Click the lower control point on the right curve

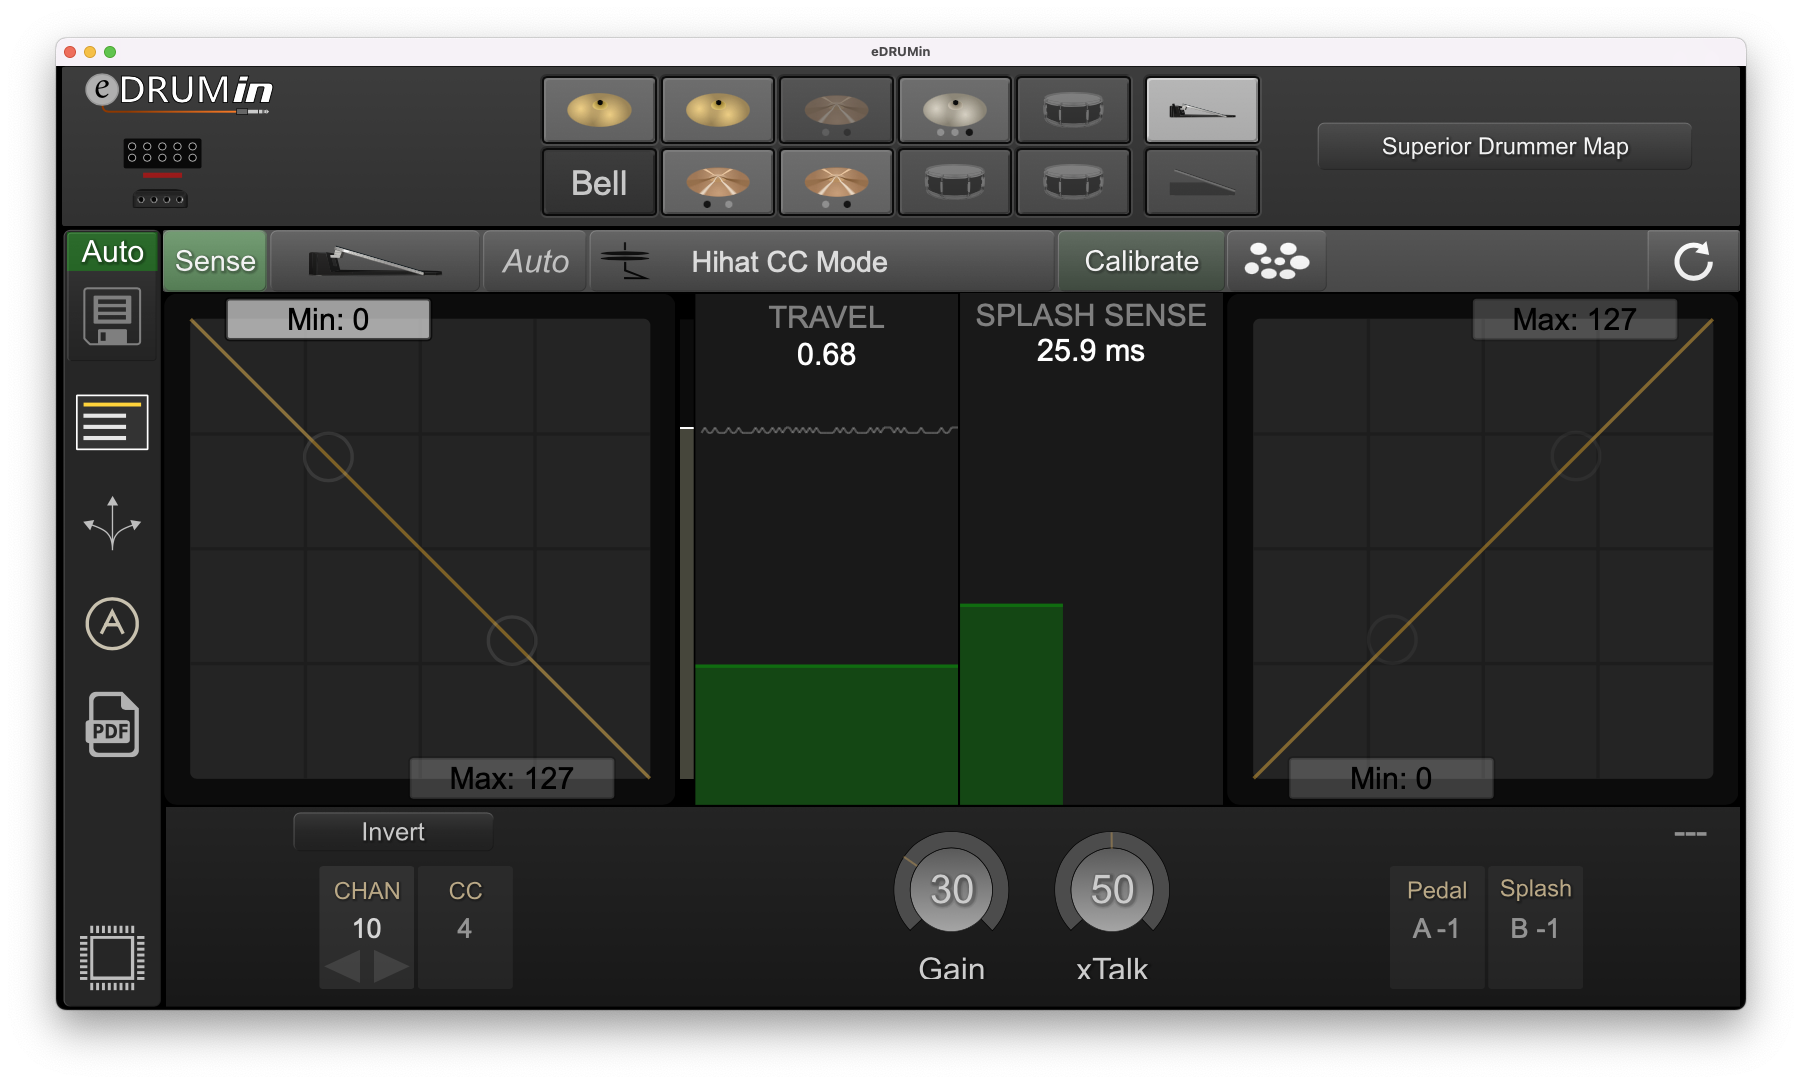pos(1392,640)
